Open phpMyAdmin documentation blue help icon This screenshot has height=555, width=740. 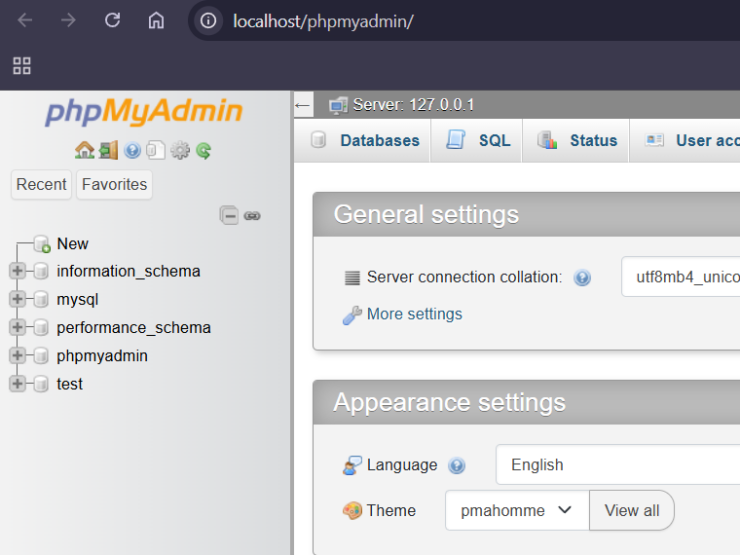click(132, 151)
